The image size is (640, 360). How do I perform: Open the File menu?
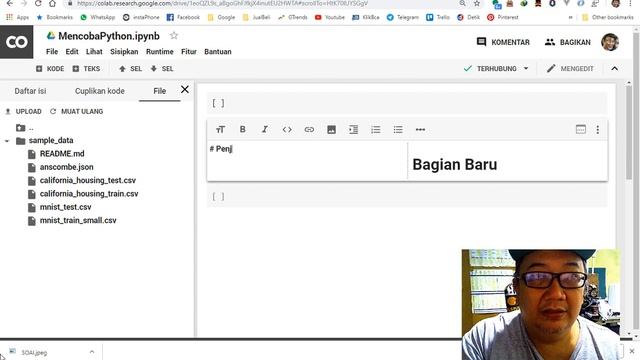click(52, 52)
